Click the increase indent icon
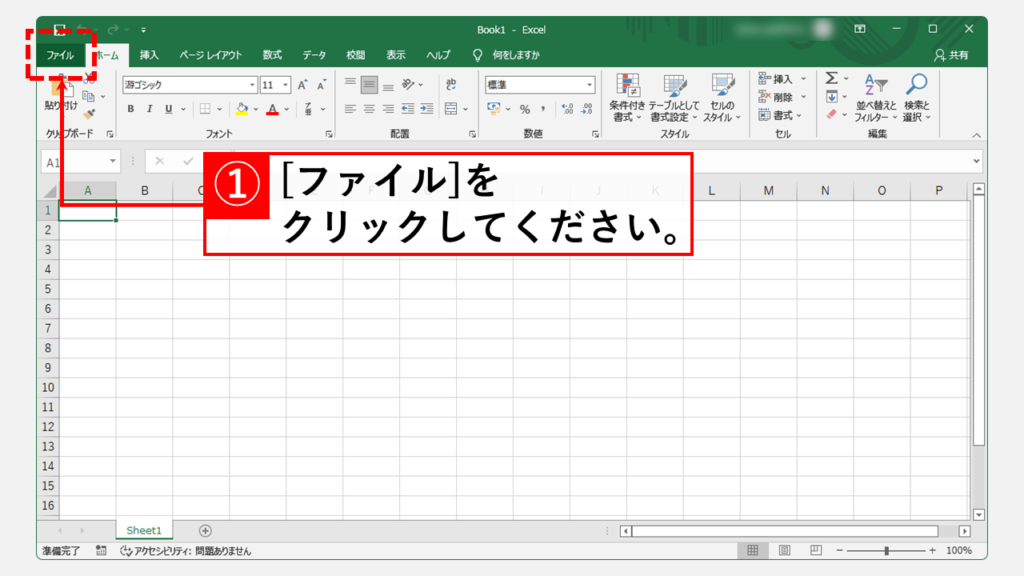The height and width of the screenshot is (576, 1024). pyautogui.click(x=427, y=109)
